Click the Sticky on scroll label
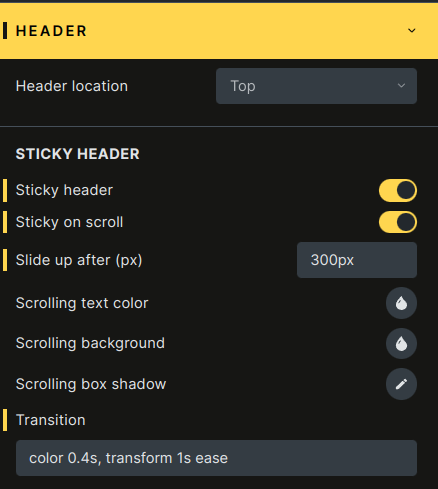Image resolution: width=438 pixels, height=489 pixels. [x=69, y=222]
